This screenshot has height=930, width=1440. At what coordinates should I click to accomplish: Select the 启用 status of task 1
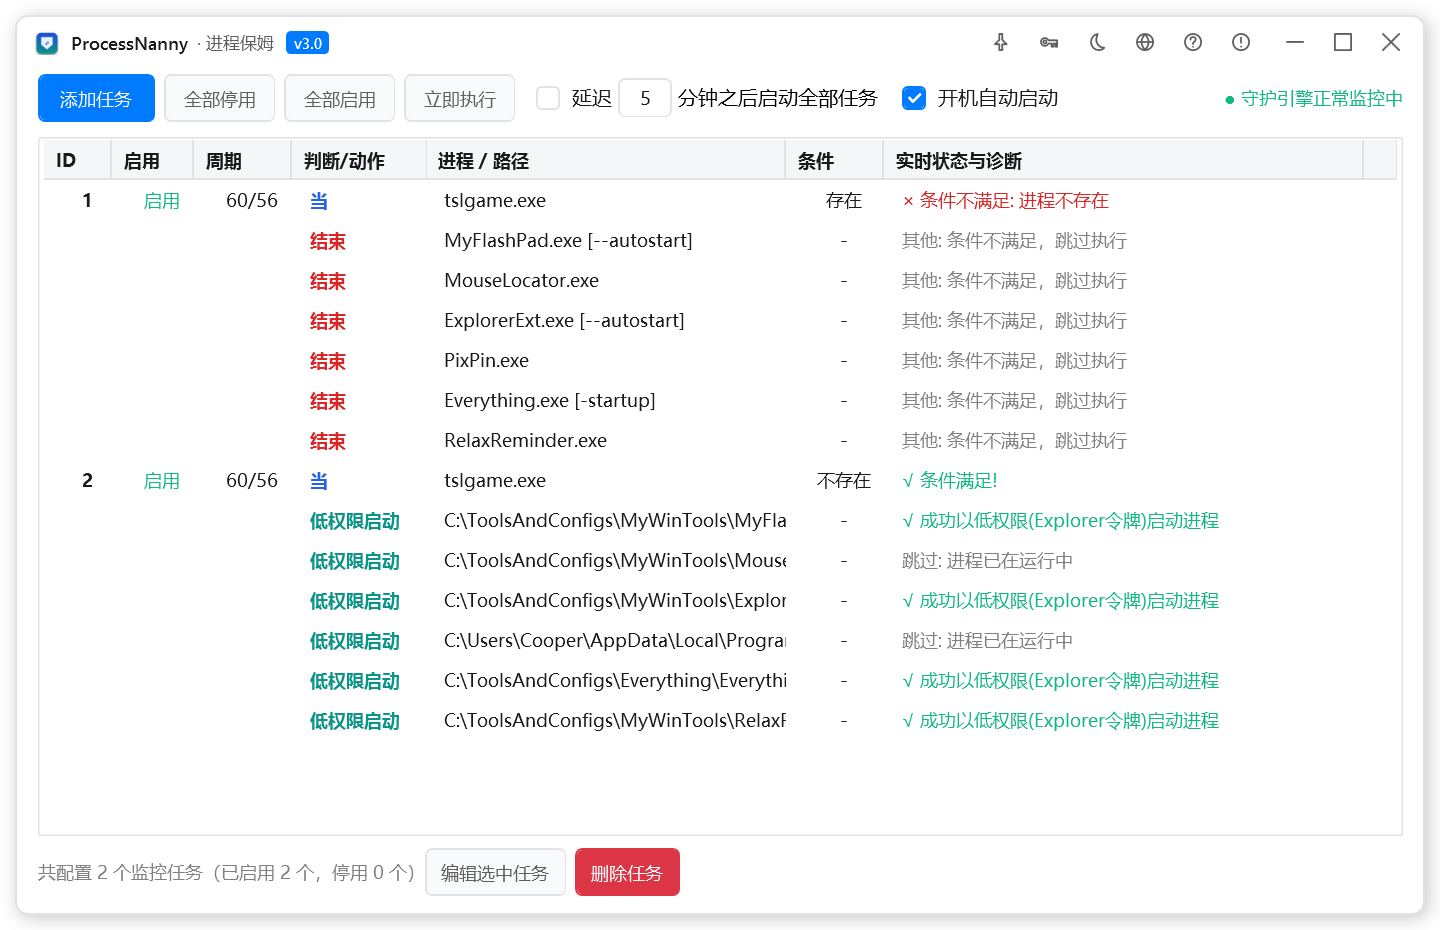(x=161, y=201)
